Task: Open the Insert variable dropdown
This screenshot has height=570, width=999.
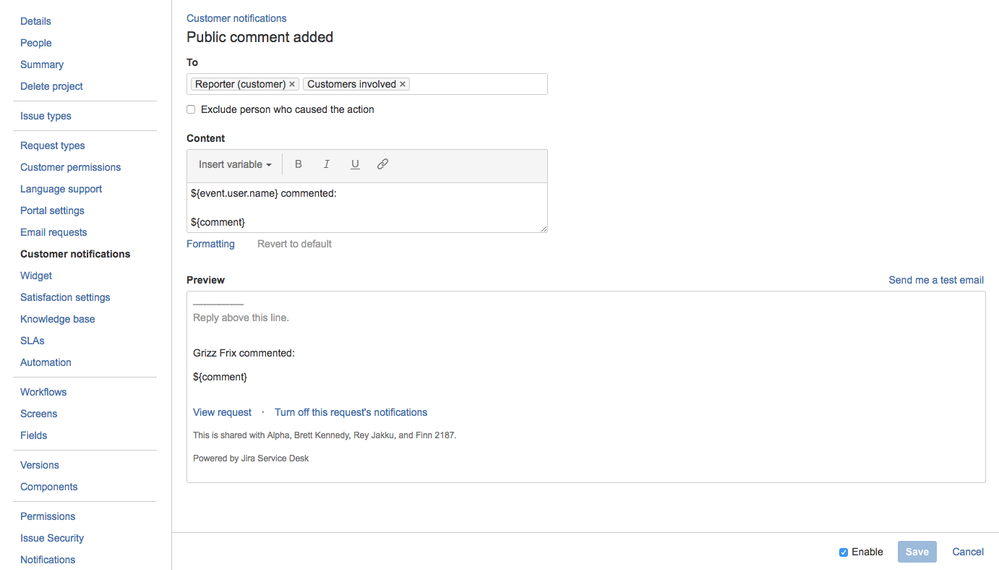Action: tap(235, 164)
